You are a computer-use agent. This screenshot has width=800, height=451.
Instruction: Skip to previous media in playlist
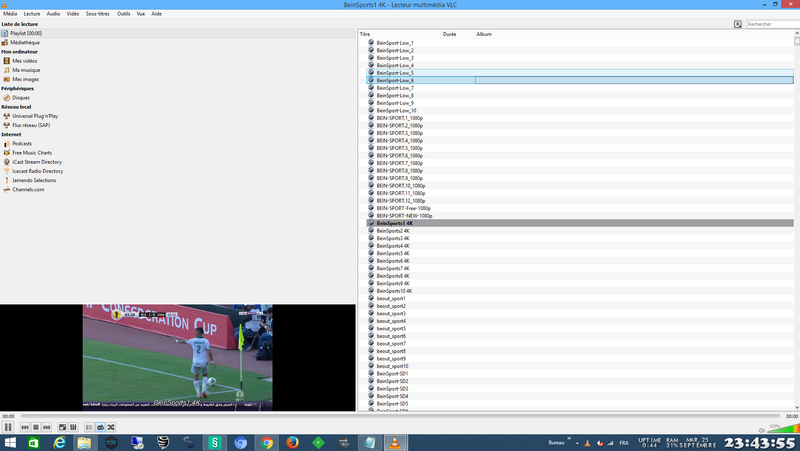[25, 427]
